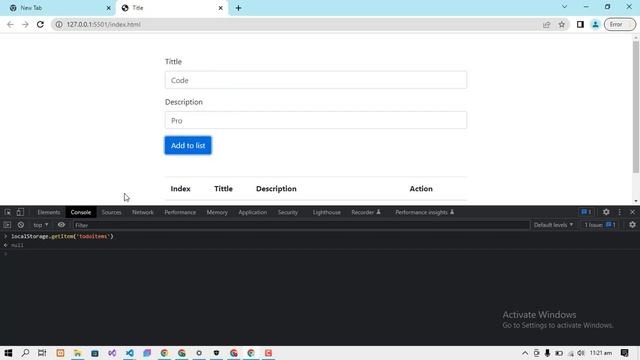Click the microphone tray icon
Viewport: 640px width, 360px height.
click(x=547, y=353)
